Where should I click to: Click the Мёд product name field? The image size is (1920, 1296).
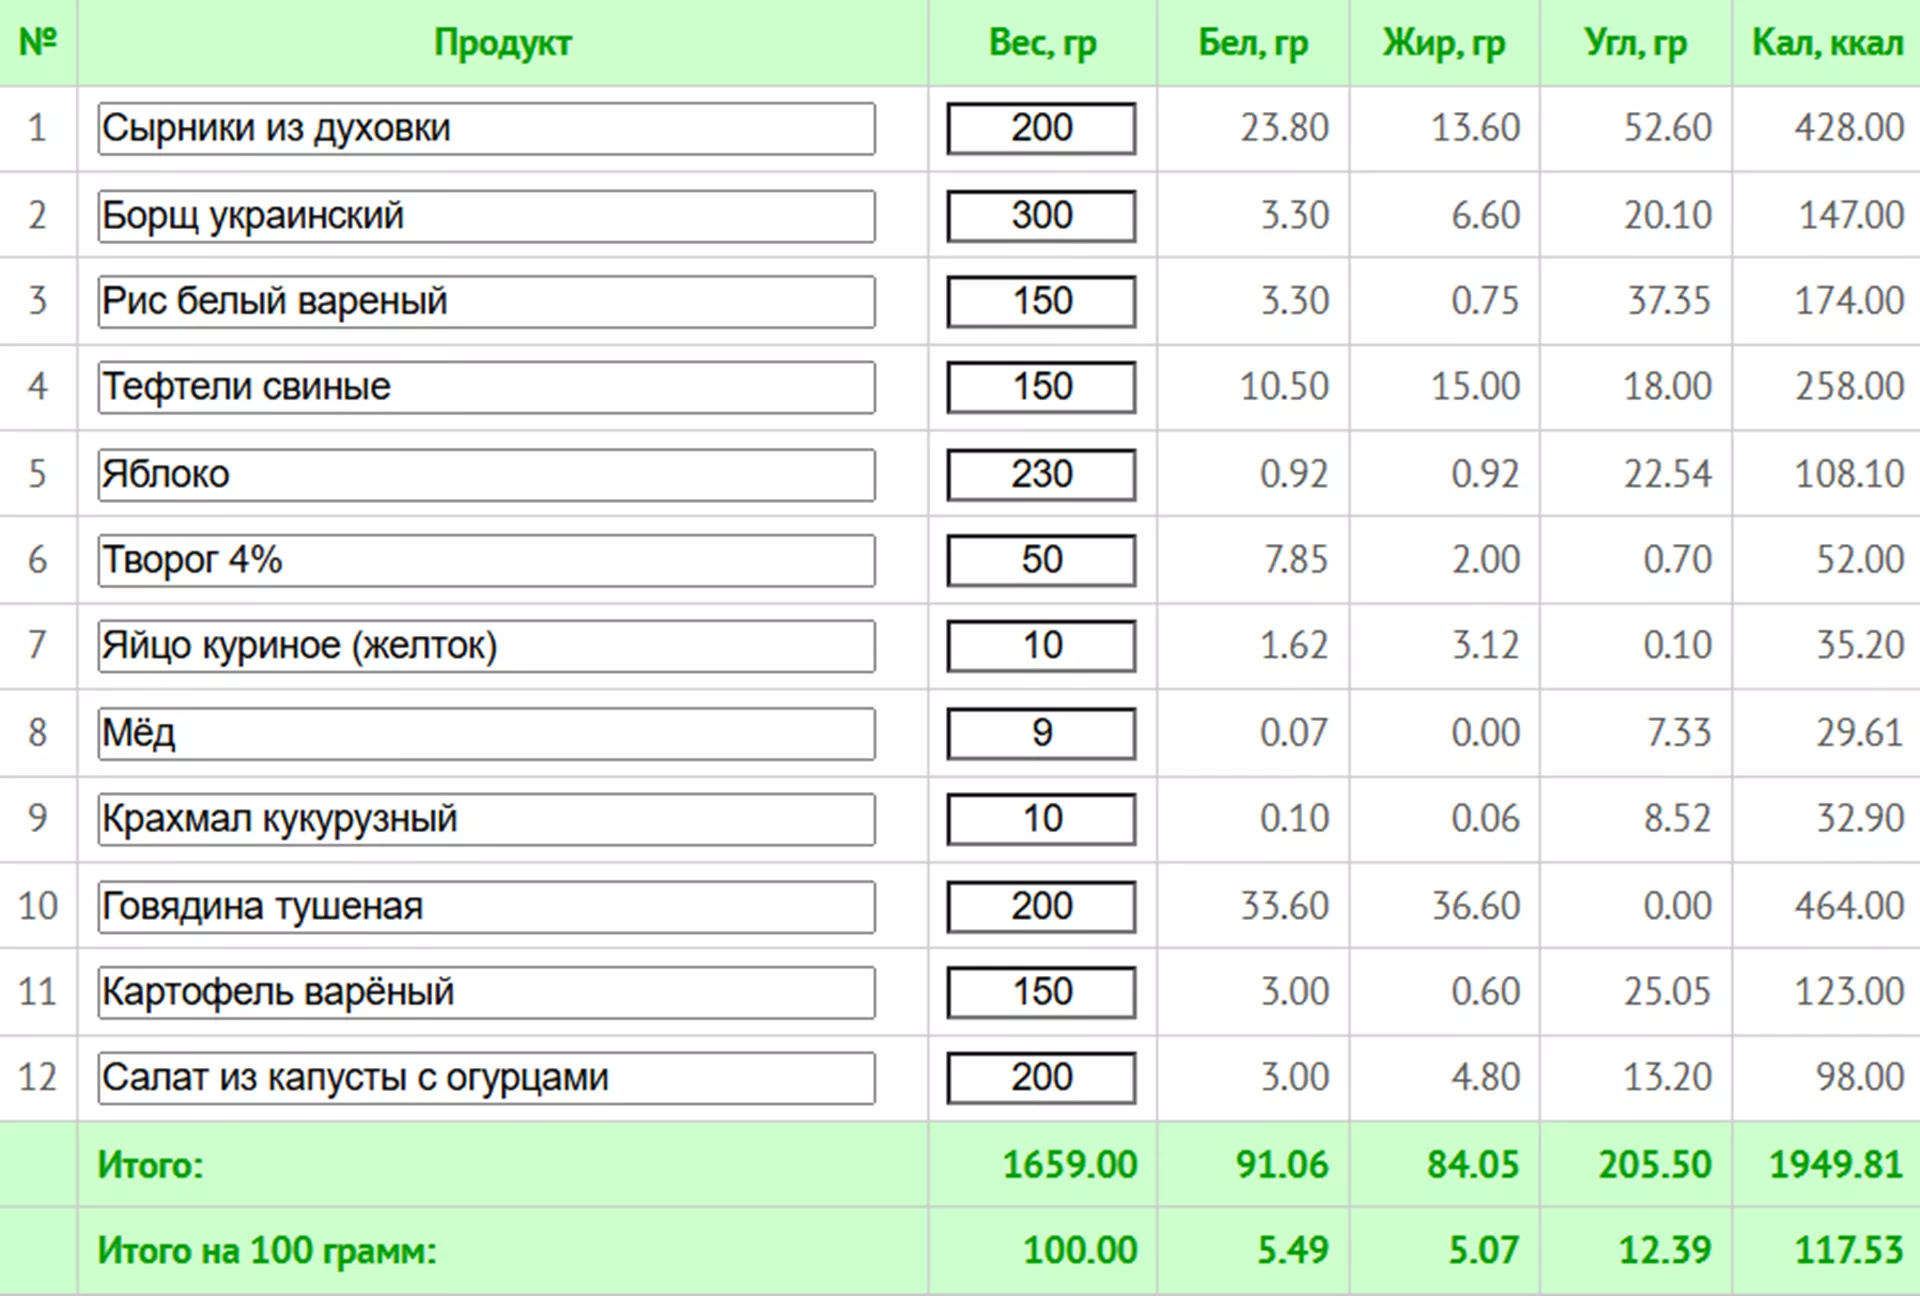(x=486, y=733)
